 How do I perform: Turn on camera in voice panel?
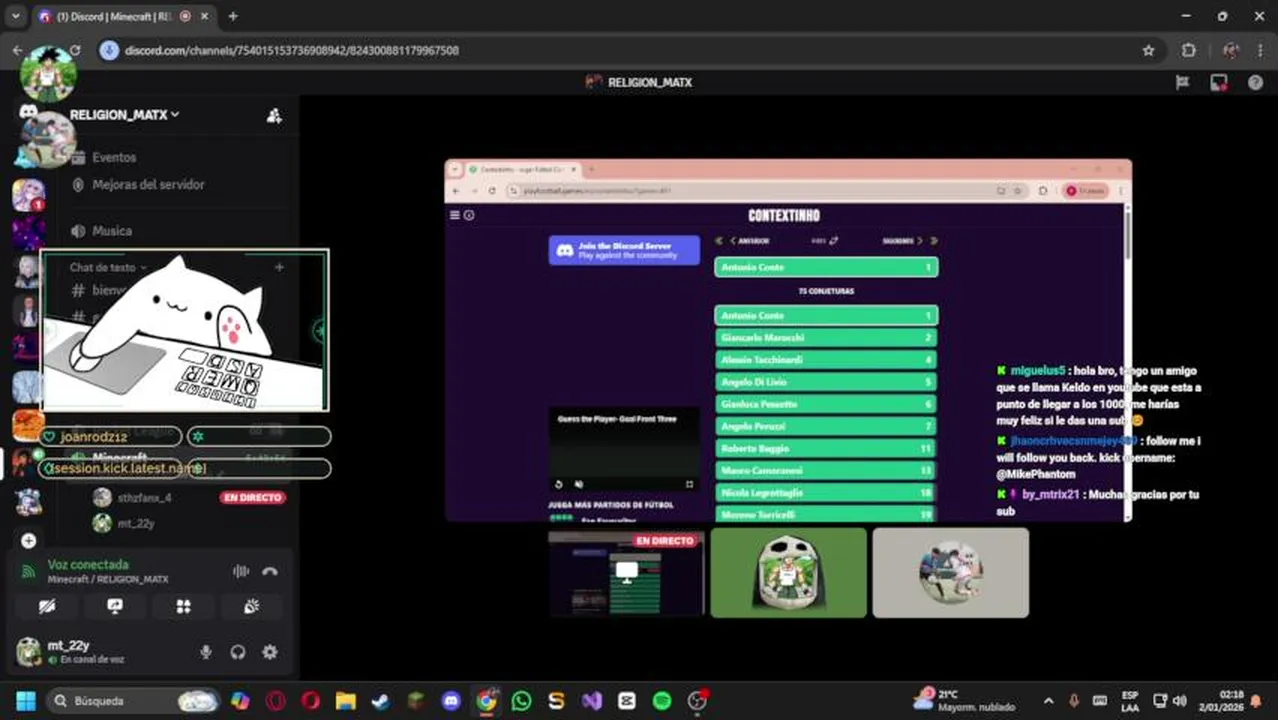(x=47, y=606)
